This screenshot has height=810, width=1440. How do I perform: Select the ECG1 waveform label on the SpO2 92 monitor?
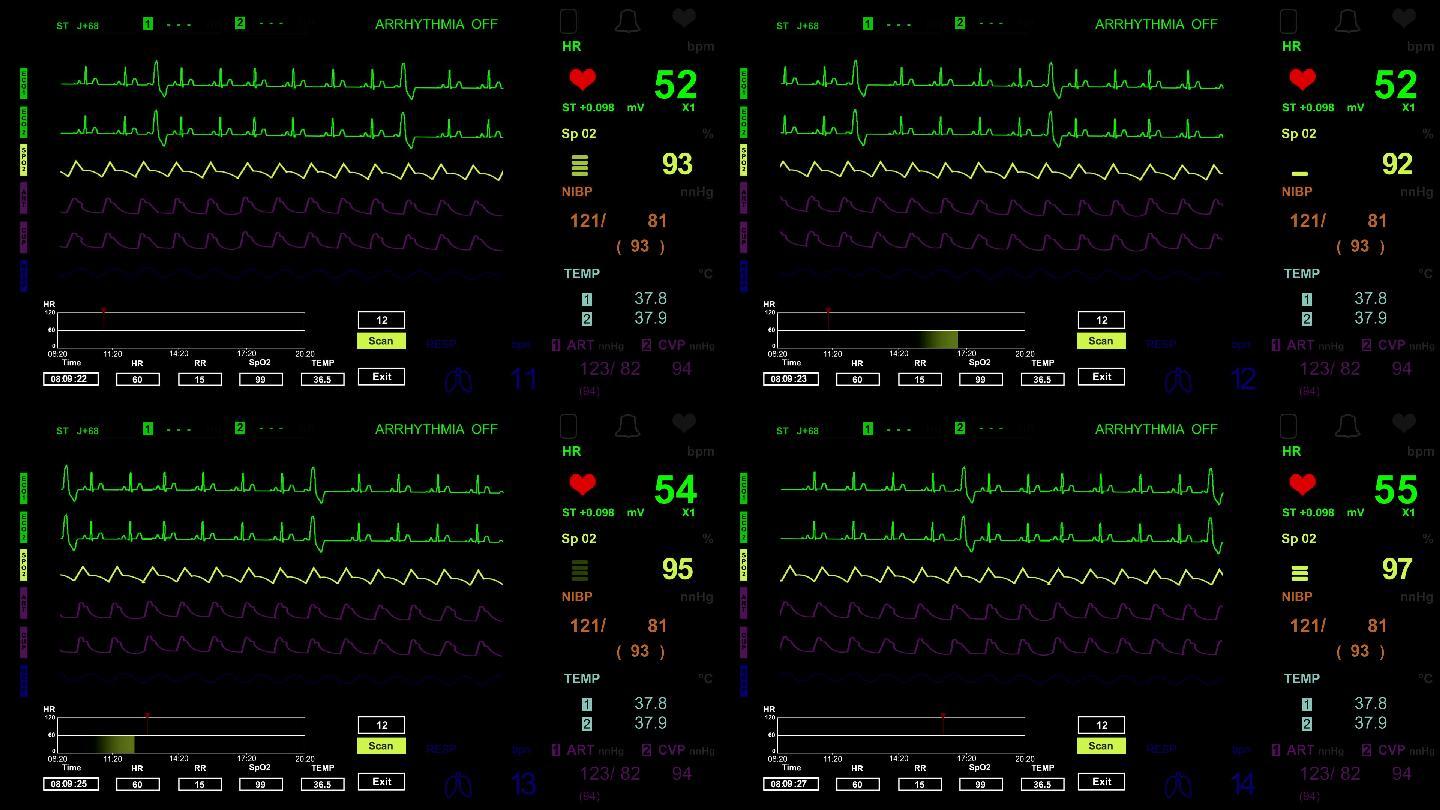[744, 83]
